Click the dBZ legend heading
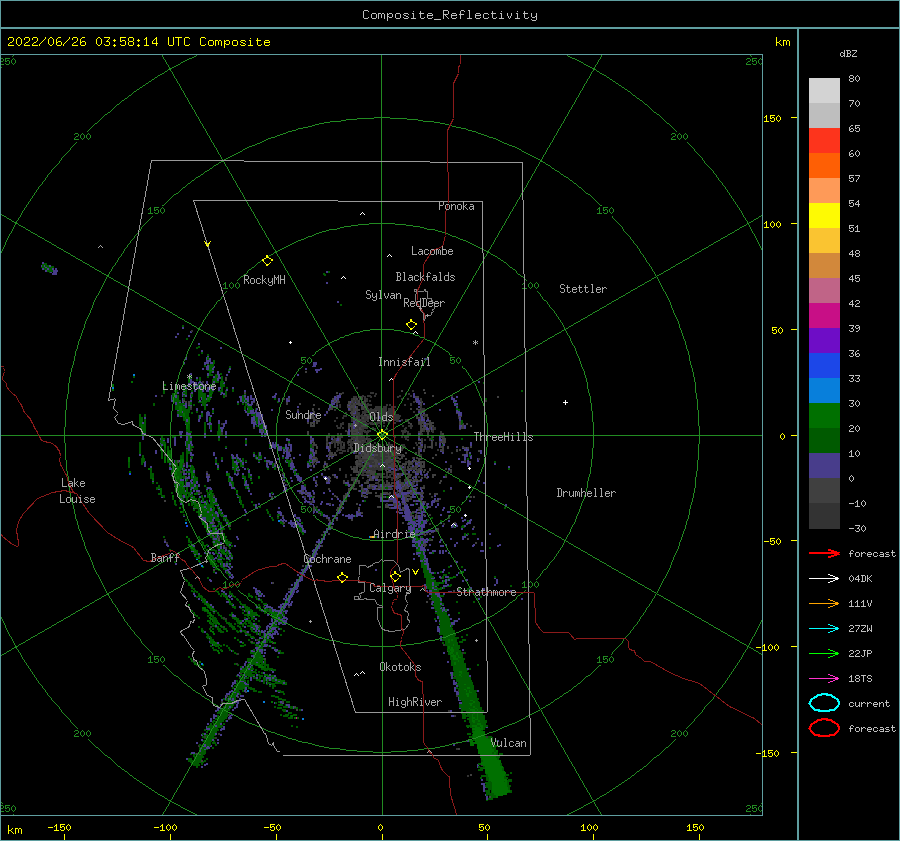 pyautogui.click(x=848, y=53)
